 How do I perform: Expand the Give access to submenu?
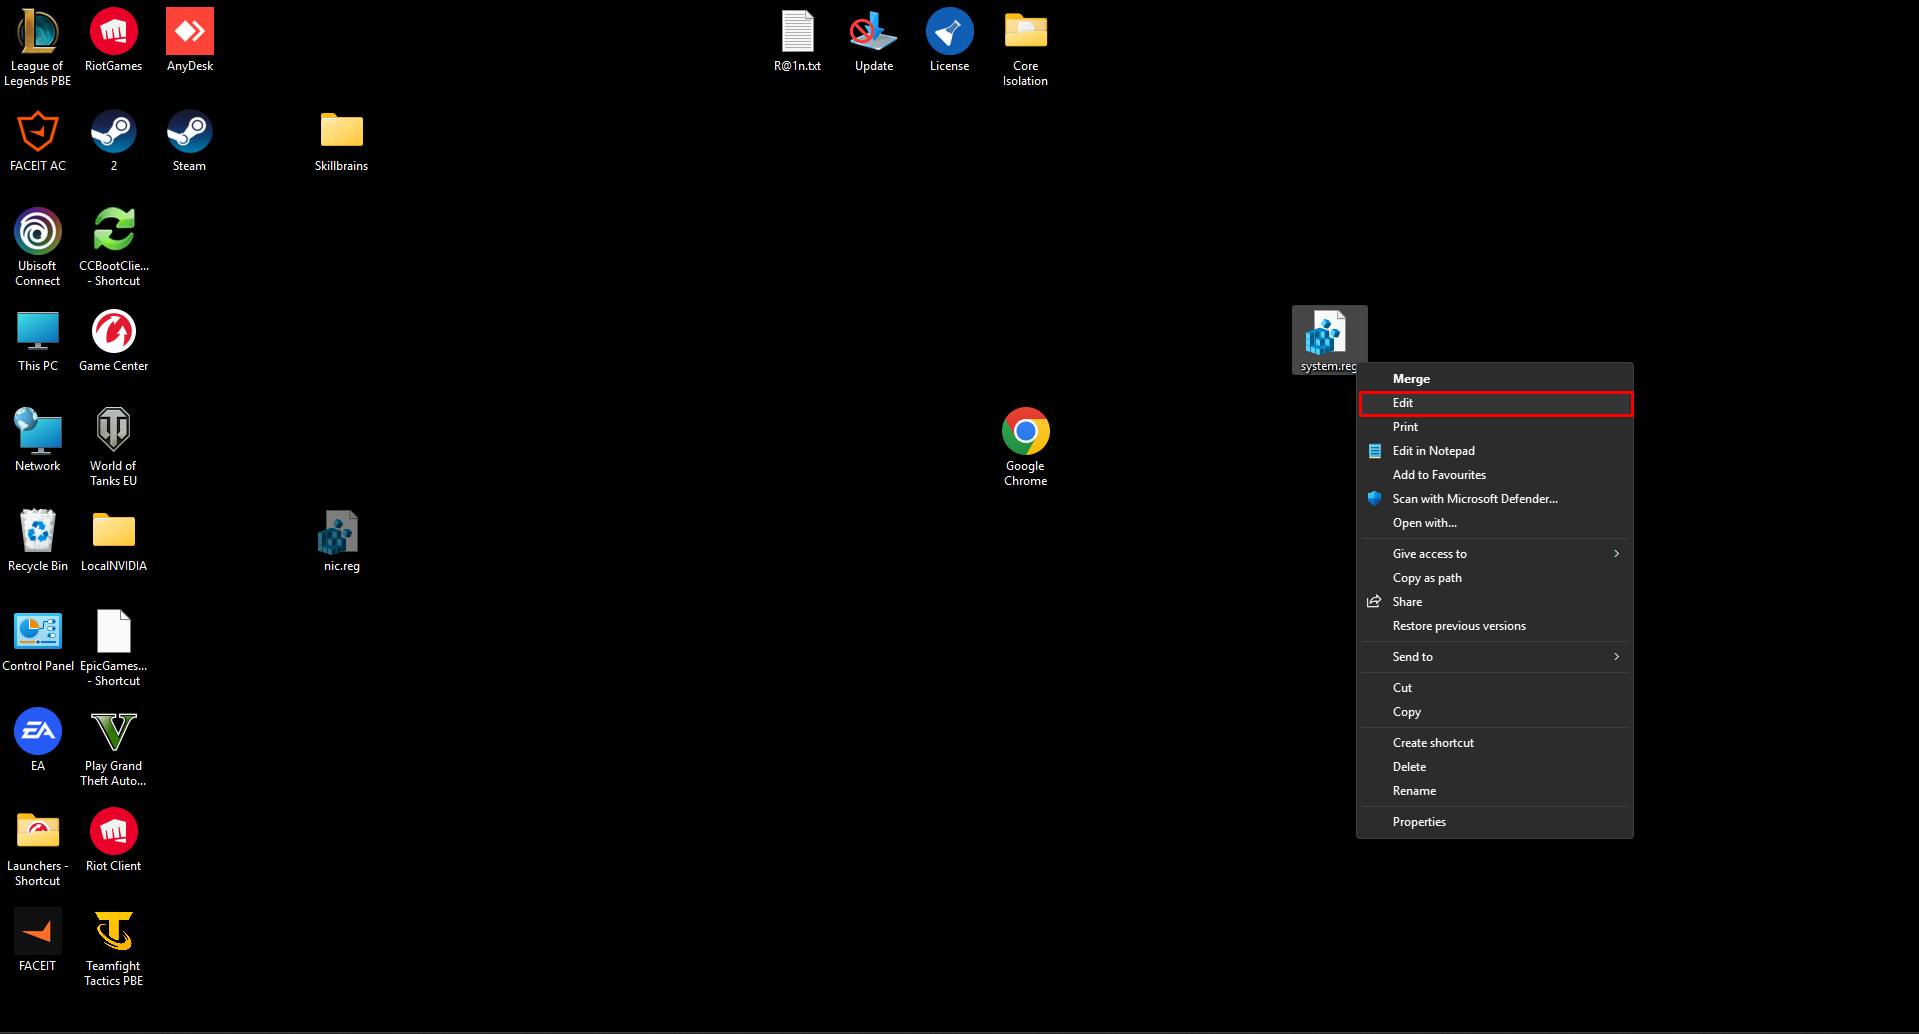(x=1495, y=554)
